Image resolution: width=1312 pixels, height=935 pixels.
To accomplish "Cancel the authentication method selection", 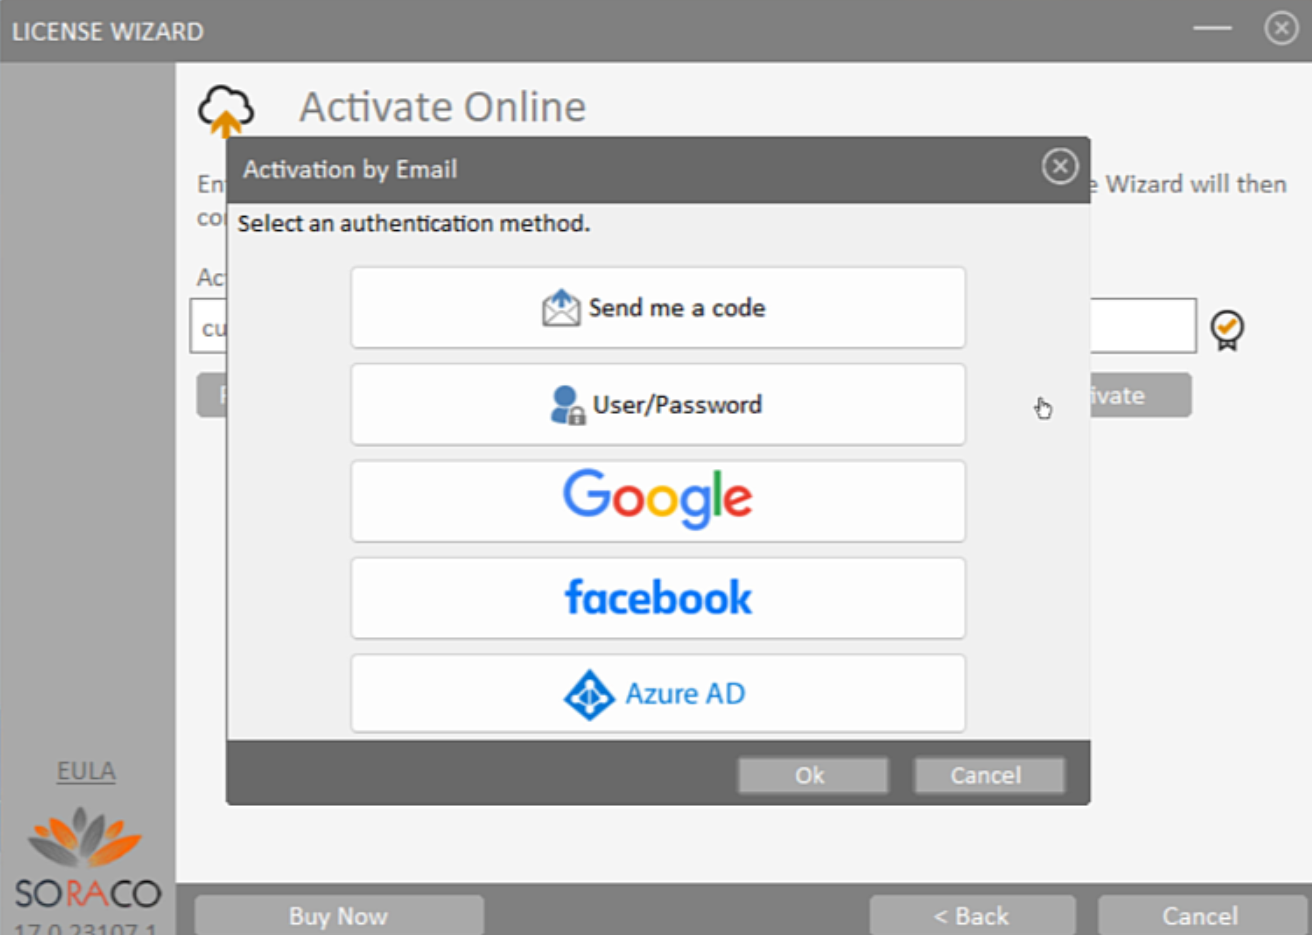I will coord(988,775).
